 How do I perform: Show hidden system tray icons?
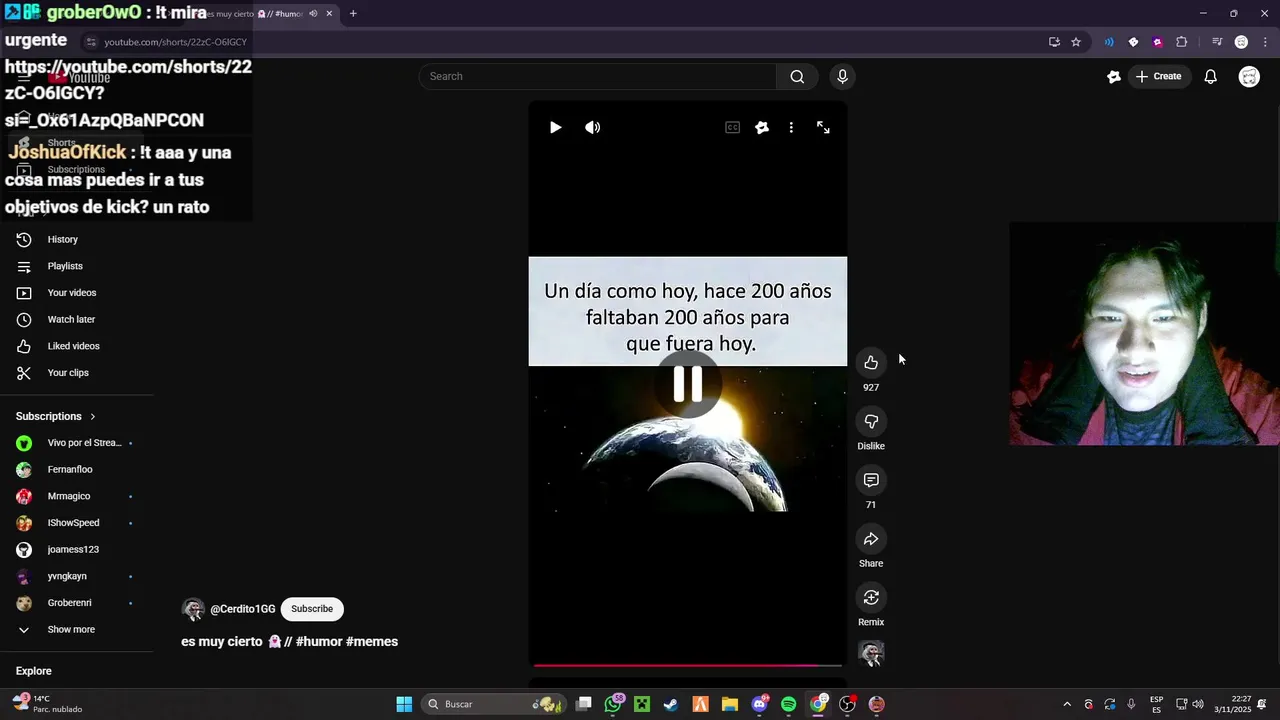[x=1066, y=704]
